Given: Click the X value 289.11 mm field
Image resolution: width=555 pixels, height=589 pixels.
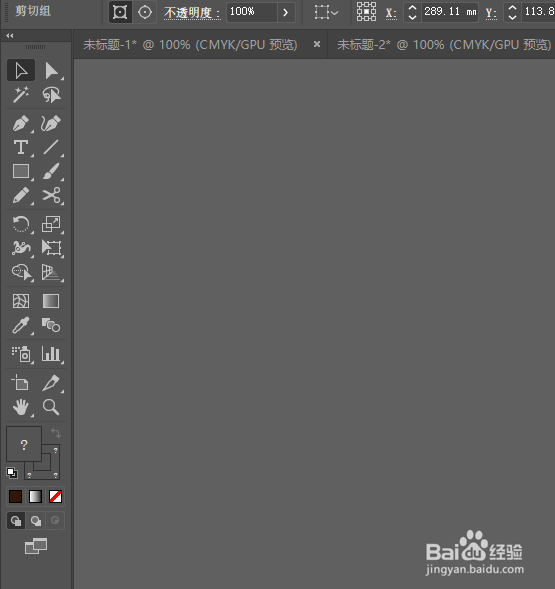Looking at the screenshot, I should (x=450, y=12).
